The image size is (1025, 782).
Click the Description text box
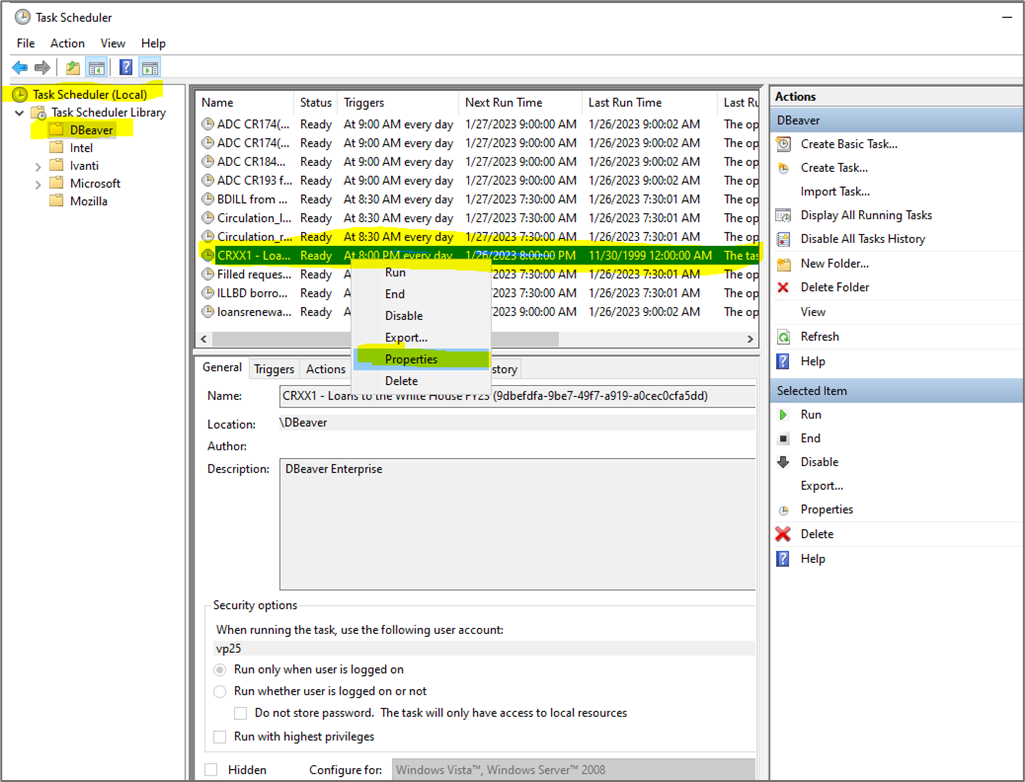coord(517,524)
